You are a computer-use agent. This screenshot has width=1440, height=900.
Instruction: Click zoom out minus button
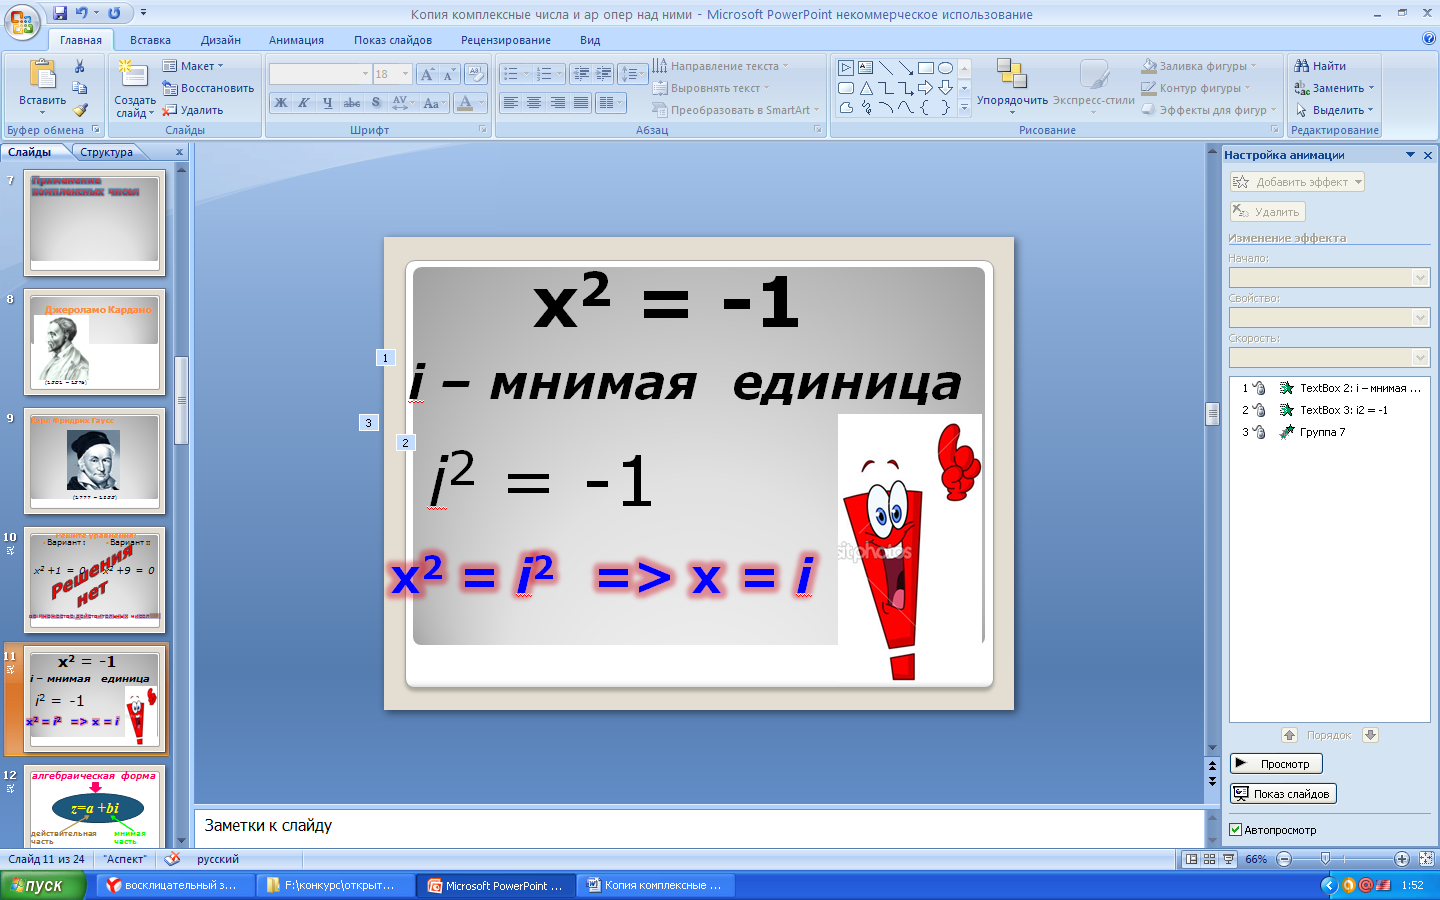tap(1285, 859)
